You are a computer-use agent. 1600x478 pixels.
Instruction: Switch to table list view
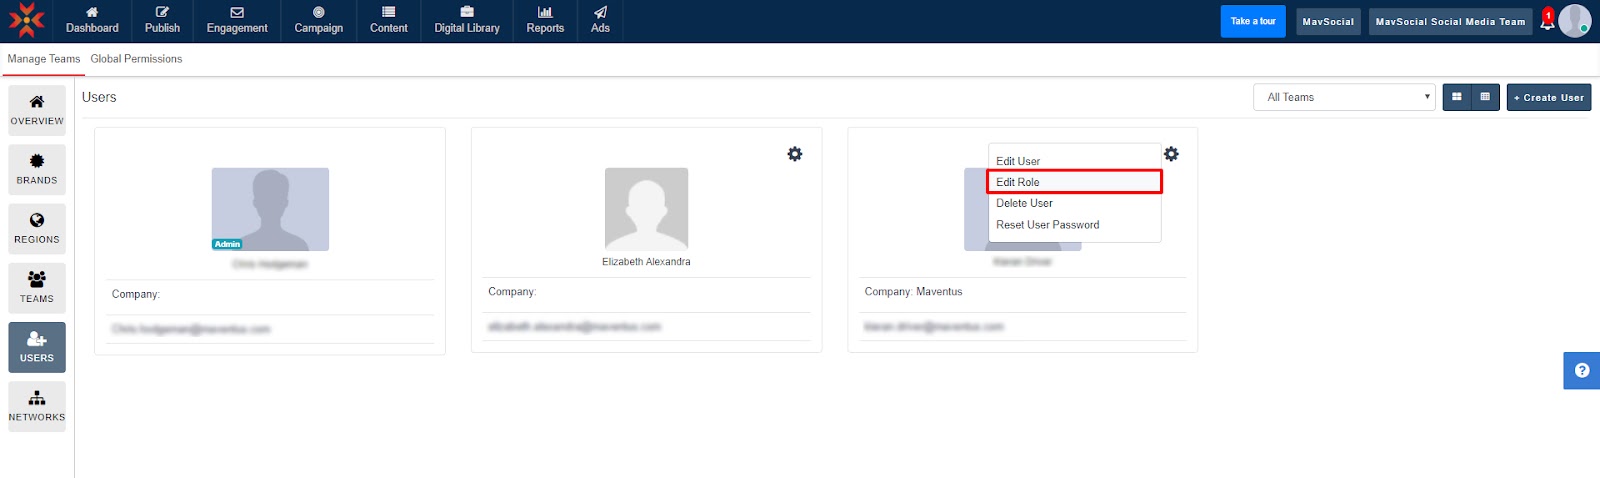pos(1485,97)
